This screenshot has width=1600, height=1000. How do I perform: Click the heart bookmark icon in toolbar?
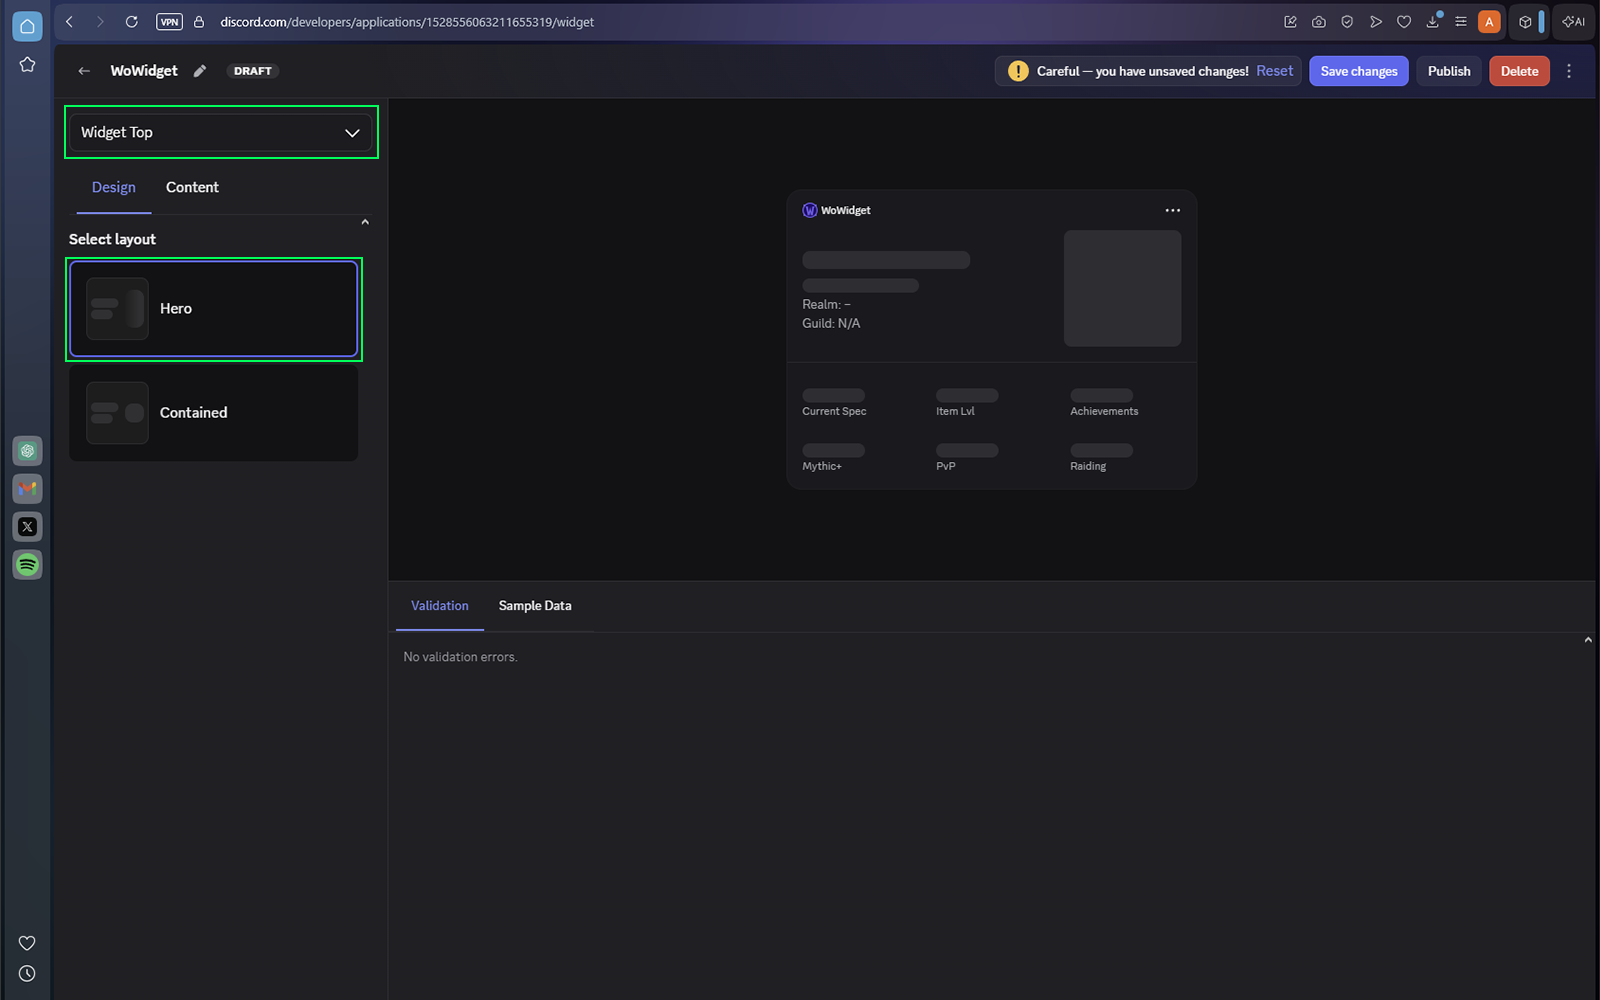click(1404, 21)
